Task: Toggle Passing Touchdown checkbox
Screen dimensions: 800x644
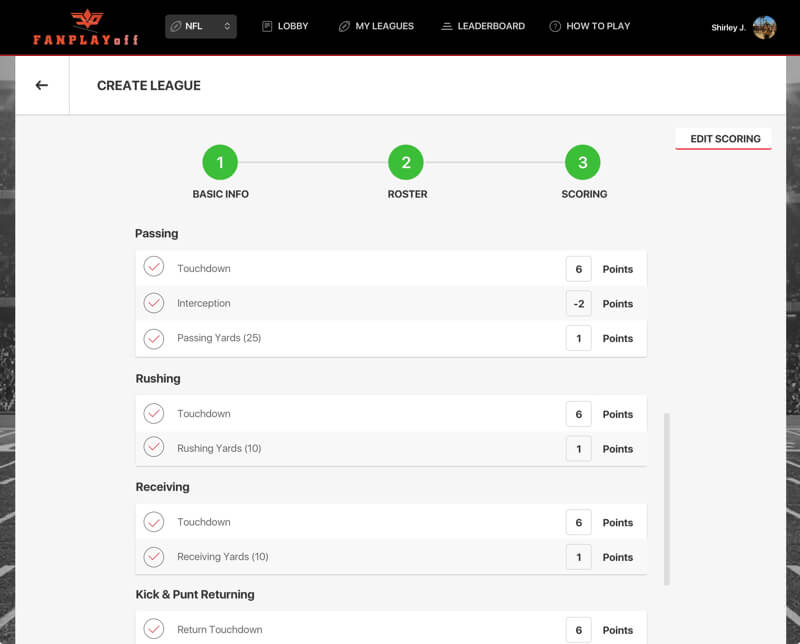Action: 154,267
